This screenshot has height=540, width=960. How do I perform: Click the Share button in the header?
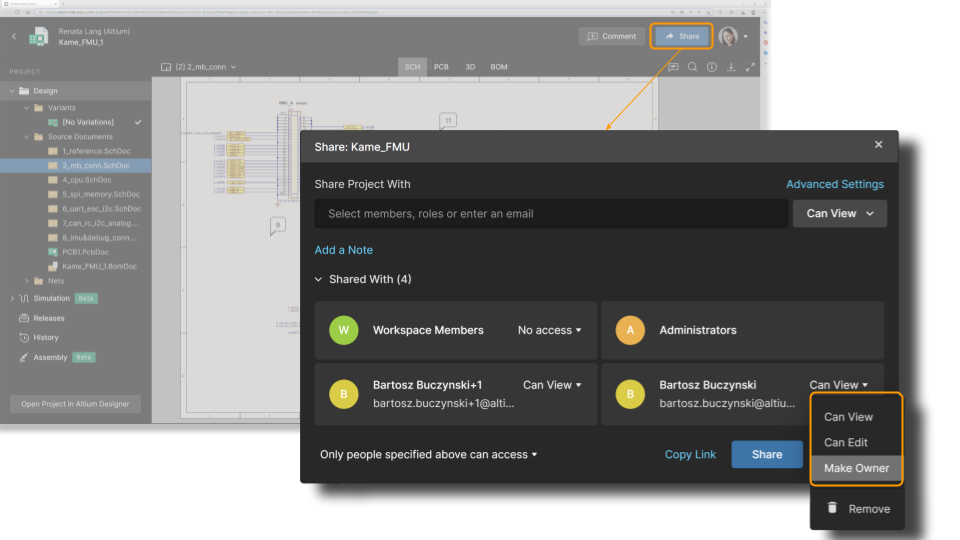[682, 36]
